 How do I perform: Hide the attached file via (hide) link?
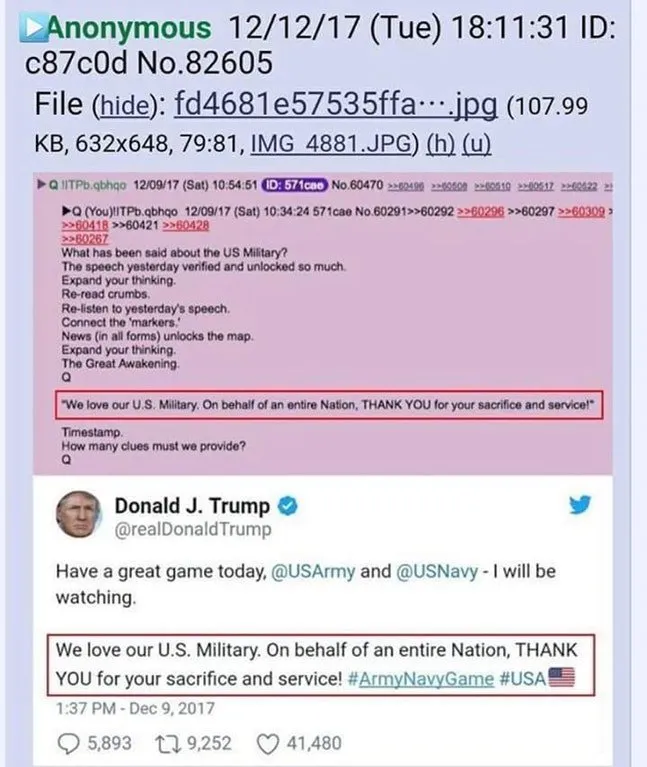[x=126, y=105]
